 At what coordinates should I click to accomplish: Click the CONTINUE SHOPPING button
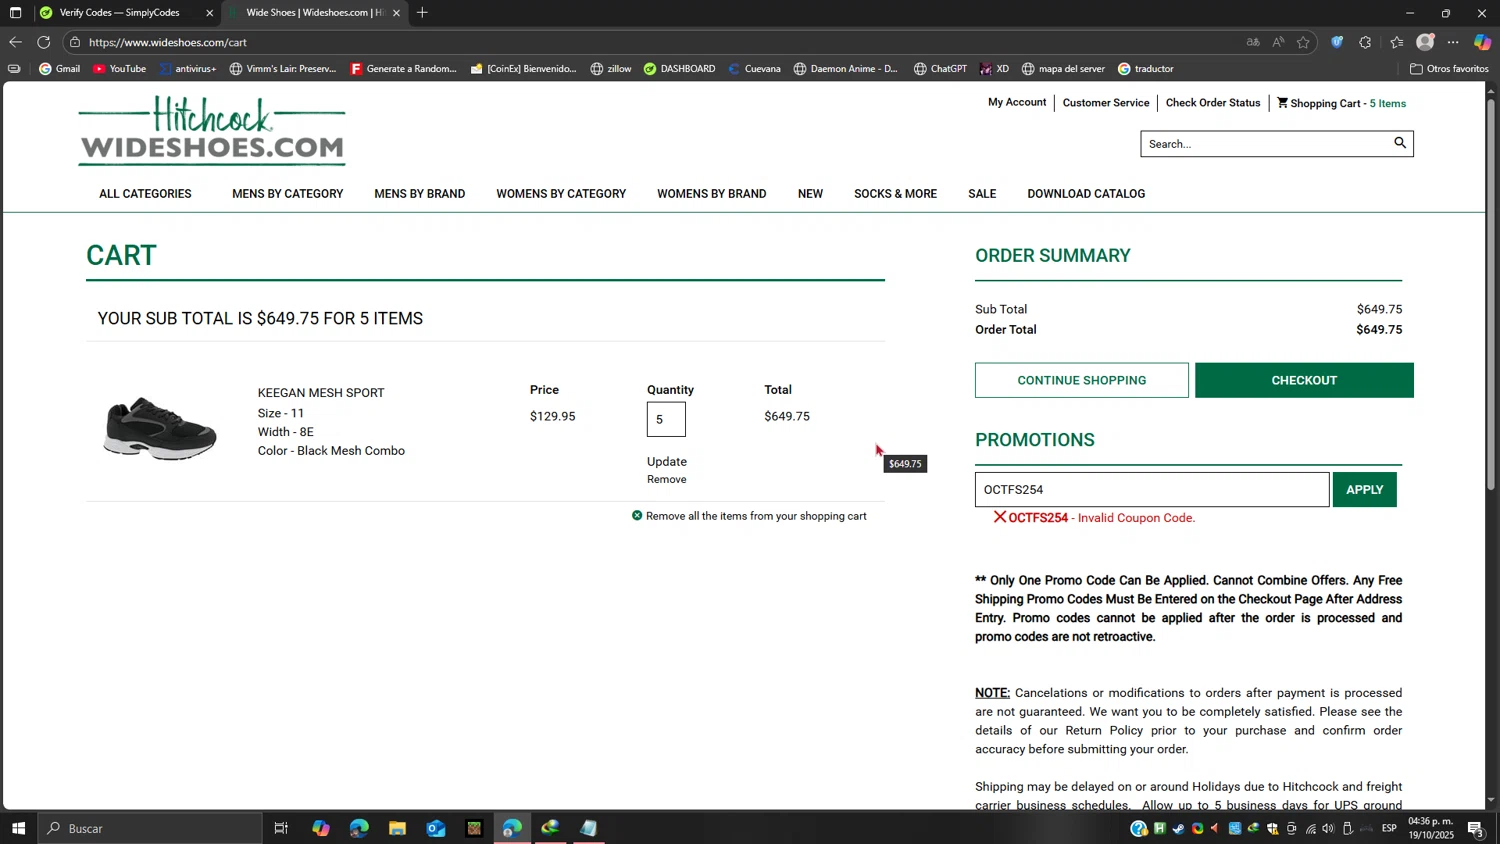pos(1082,380)
